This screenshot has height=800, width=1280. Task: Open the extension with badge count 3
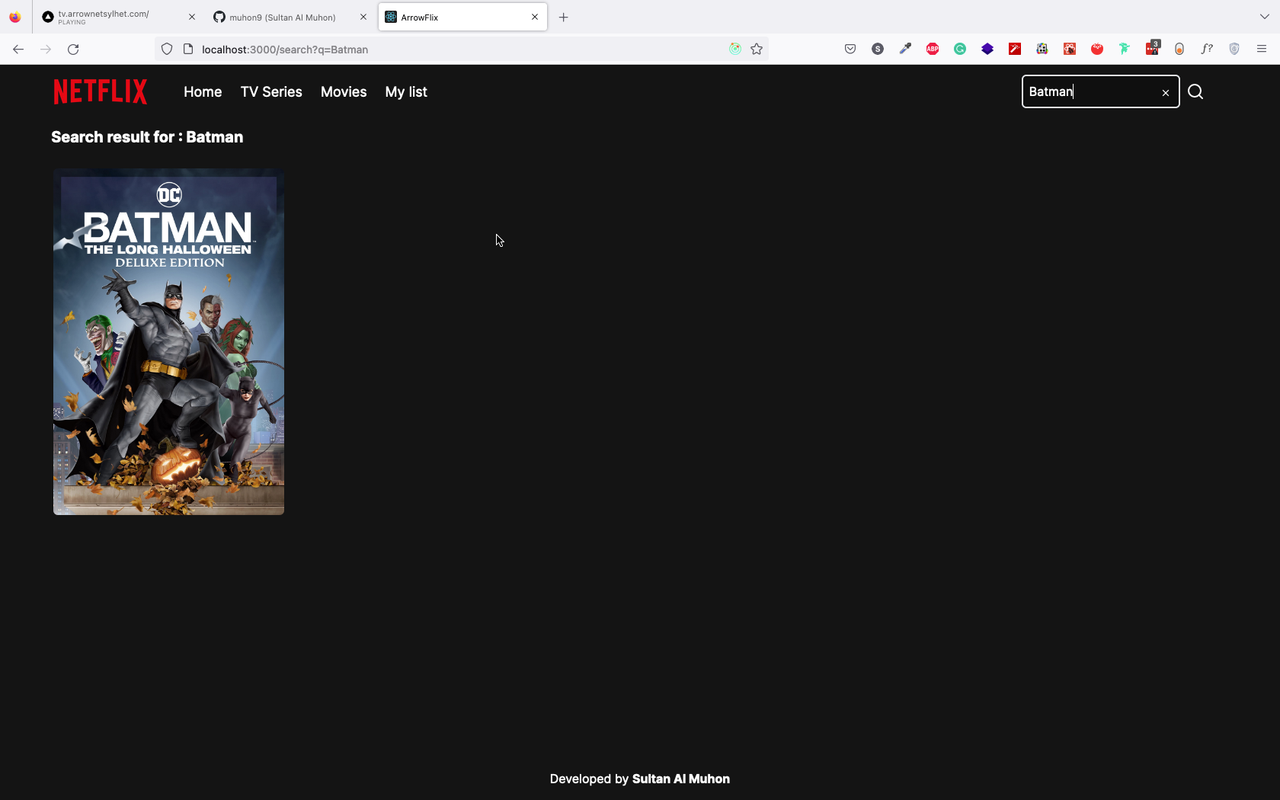pyautogui.click(x=1152, y=48)
